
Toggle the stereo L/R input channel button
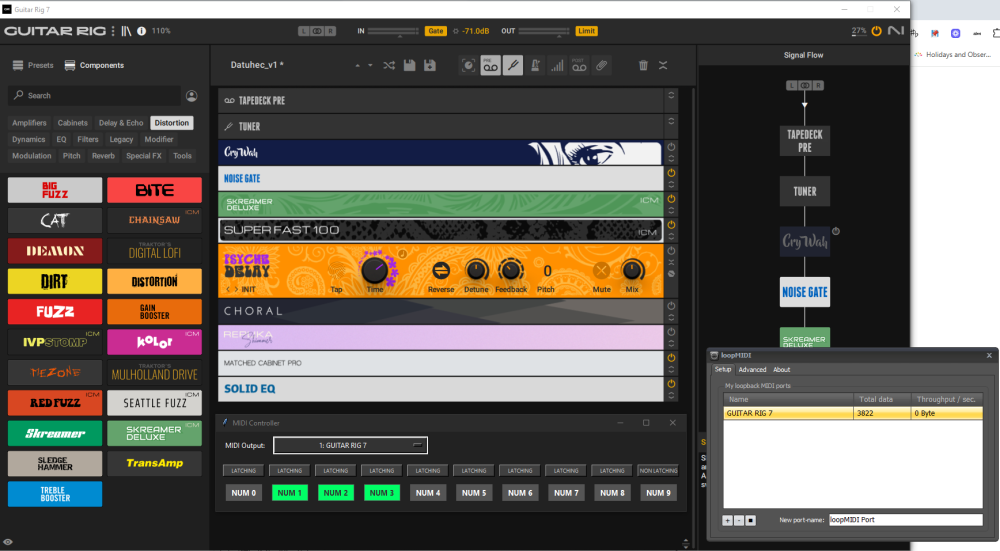(317, 31)
